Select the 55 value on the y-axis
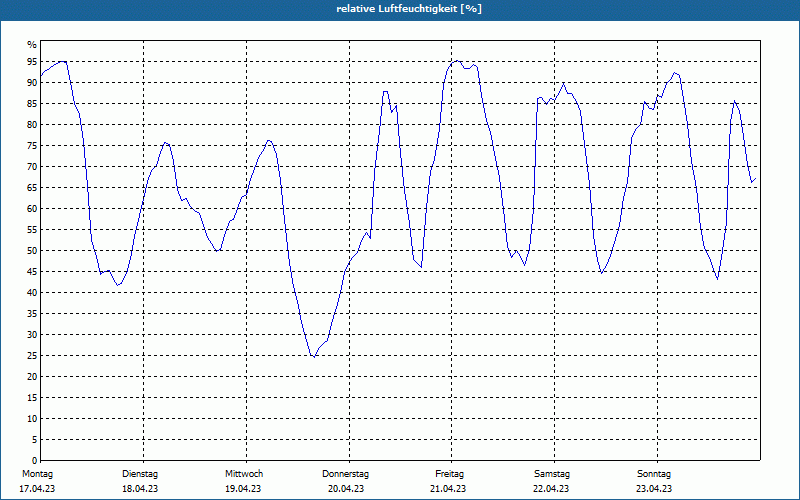The width and height of the screenshot is (800, 500). point(32,230)
